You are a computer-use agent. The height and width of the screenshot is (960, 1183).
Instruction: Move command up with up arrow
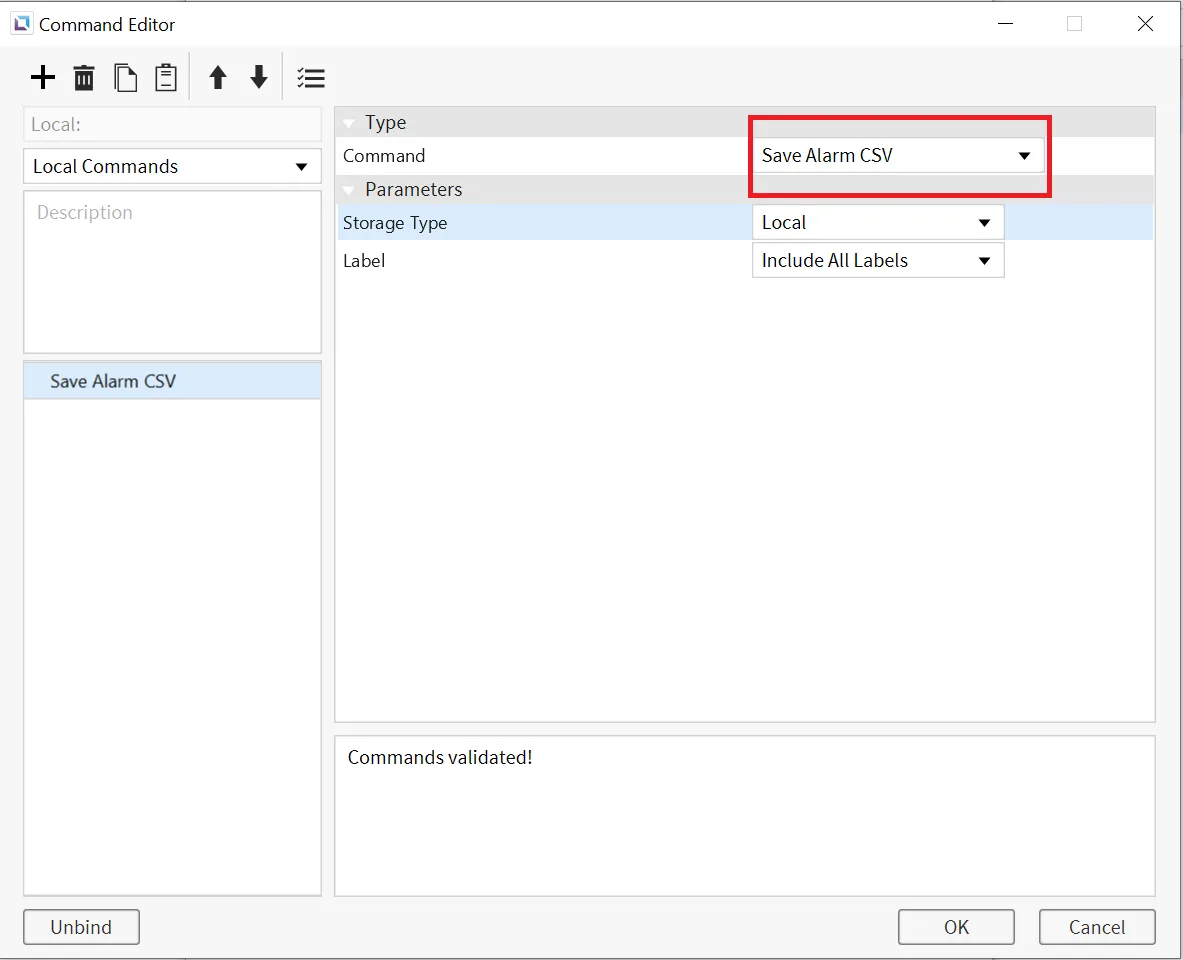coord(218,78)
